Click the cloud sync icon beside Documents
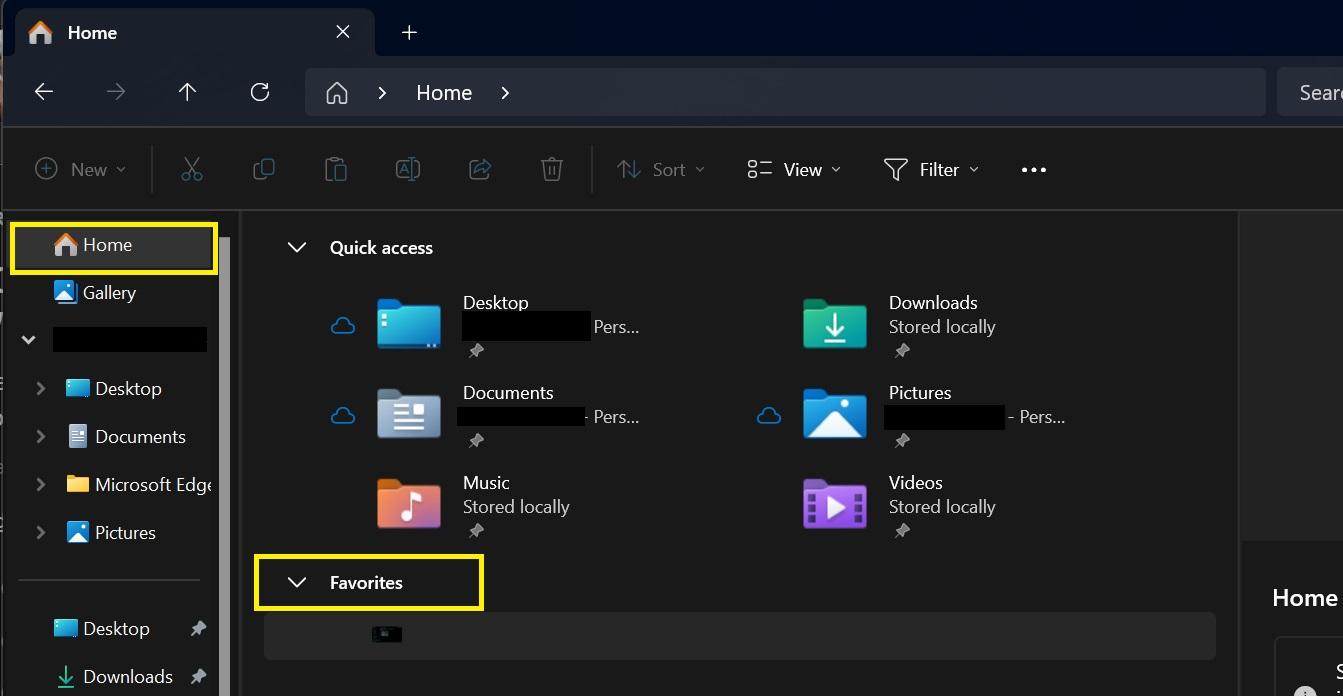 pyautogui.click(x=343, y=414)
